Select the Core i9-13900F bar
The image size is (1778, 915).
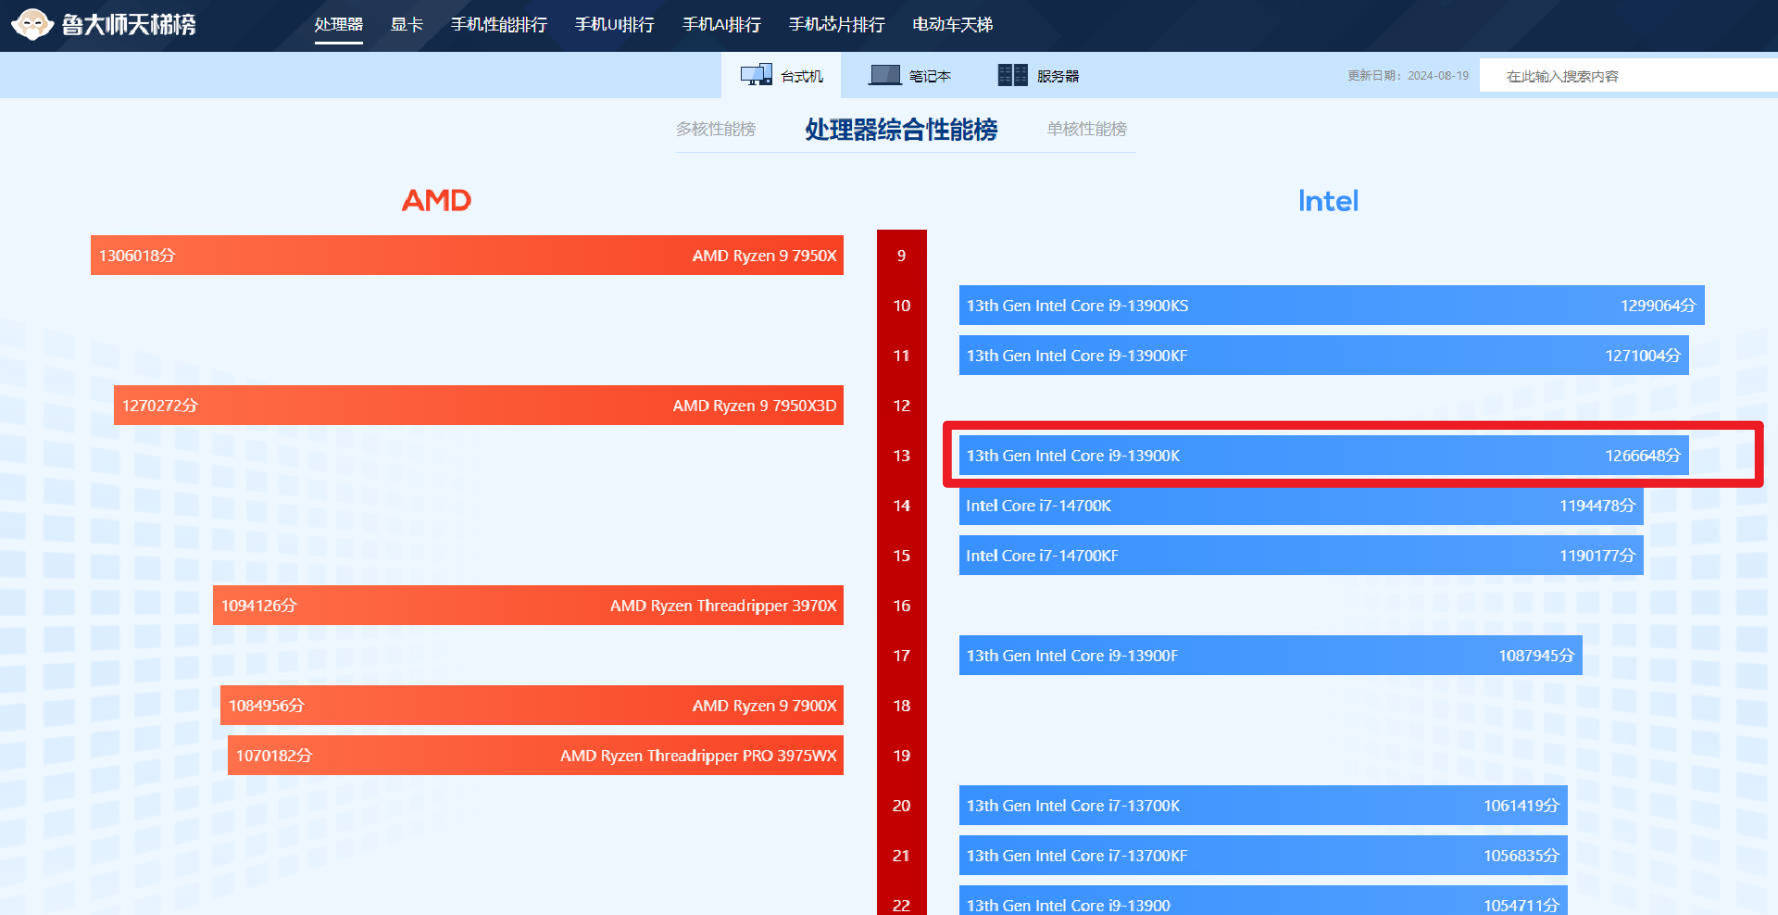pyautogui.click(x=1271, y=655)
